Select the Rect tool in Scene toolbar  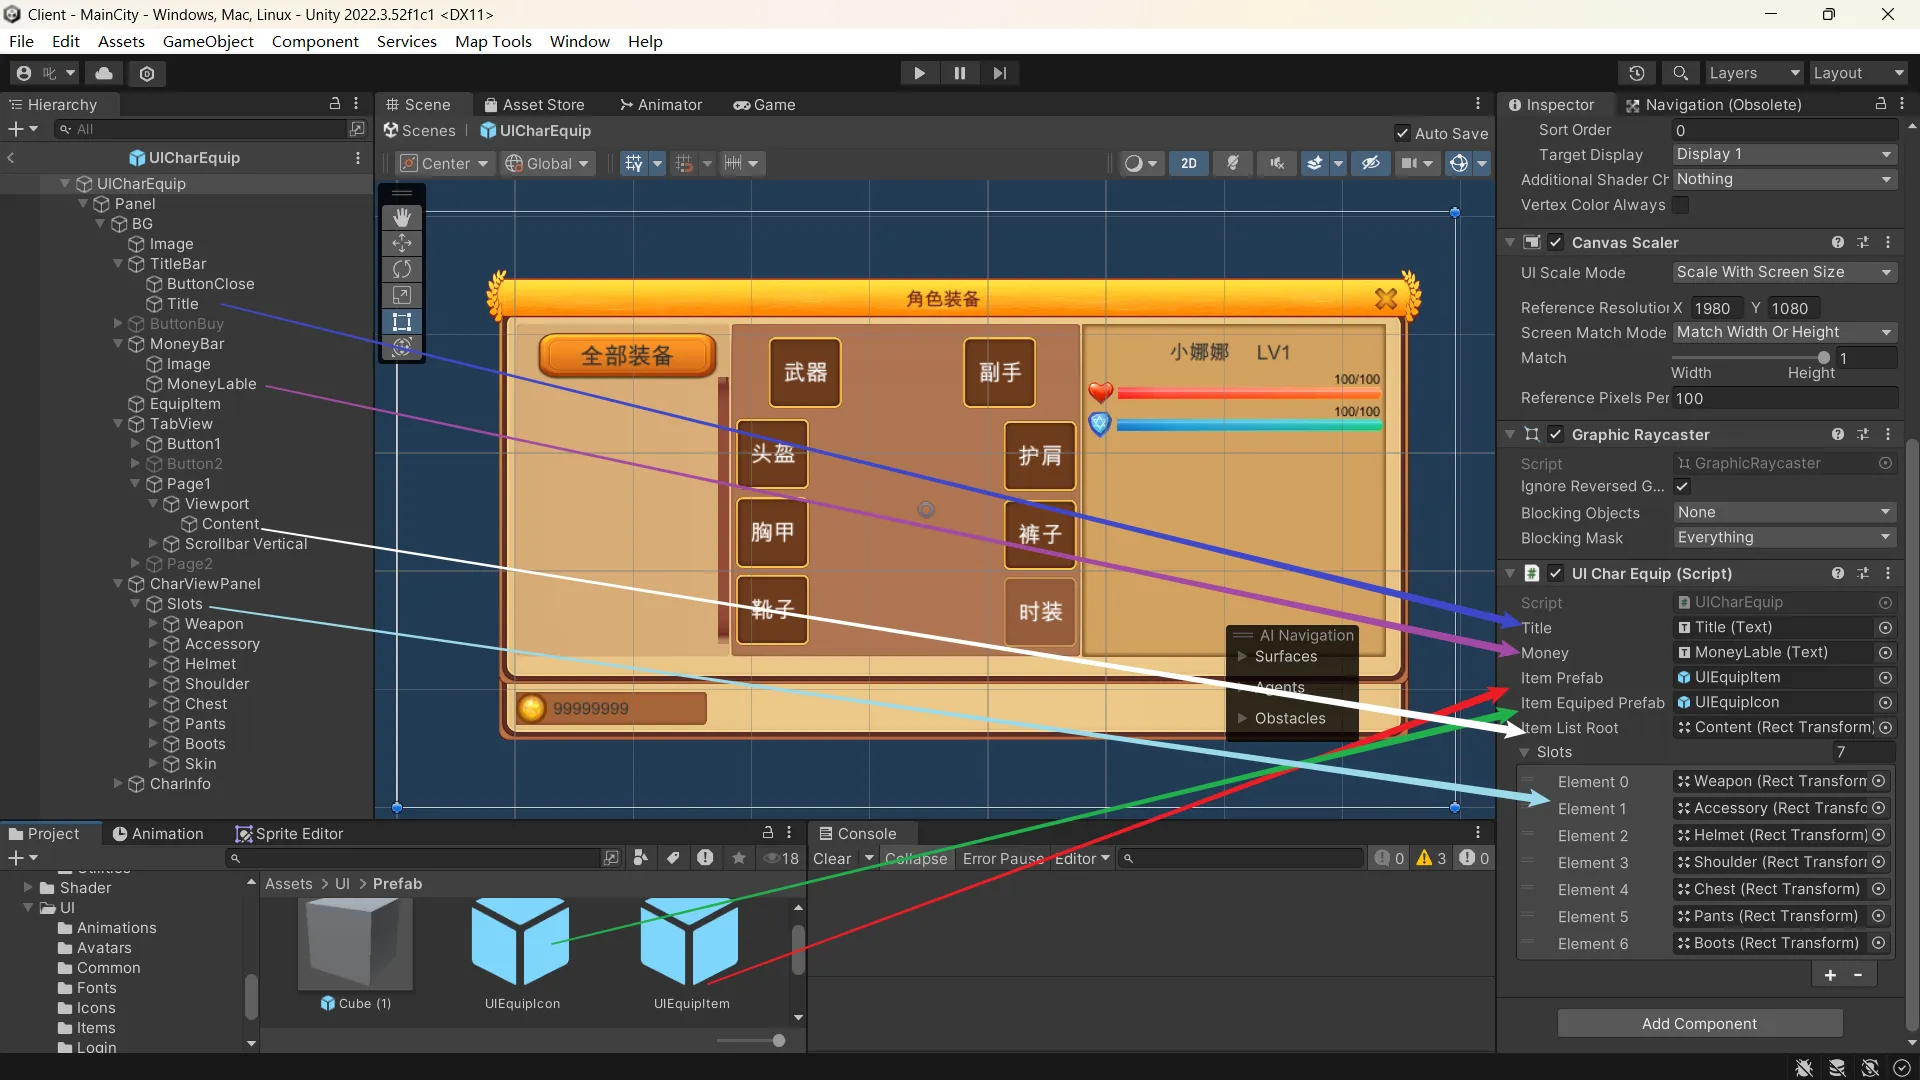[x=402, y=321]
